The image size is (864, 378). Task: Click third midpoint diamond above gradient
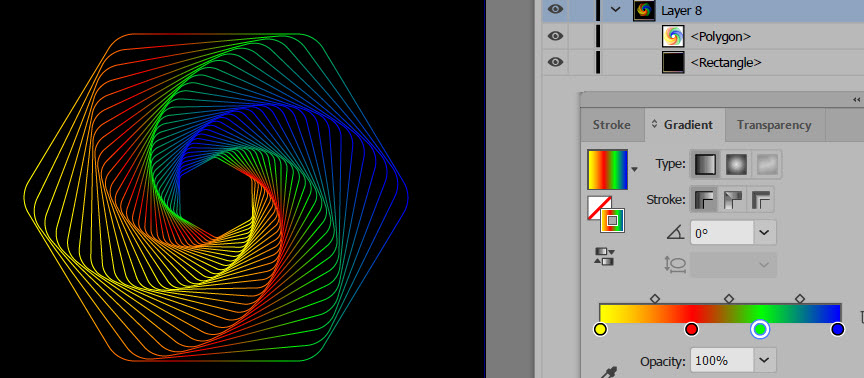click(800, 299)
